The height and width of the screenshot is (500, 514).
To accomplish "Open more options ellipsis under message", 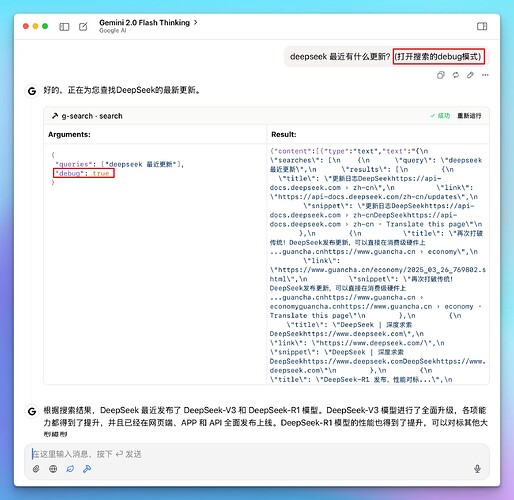I will coord(485,75).
